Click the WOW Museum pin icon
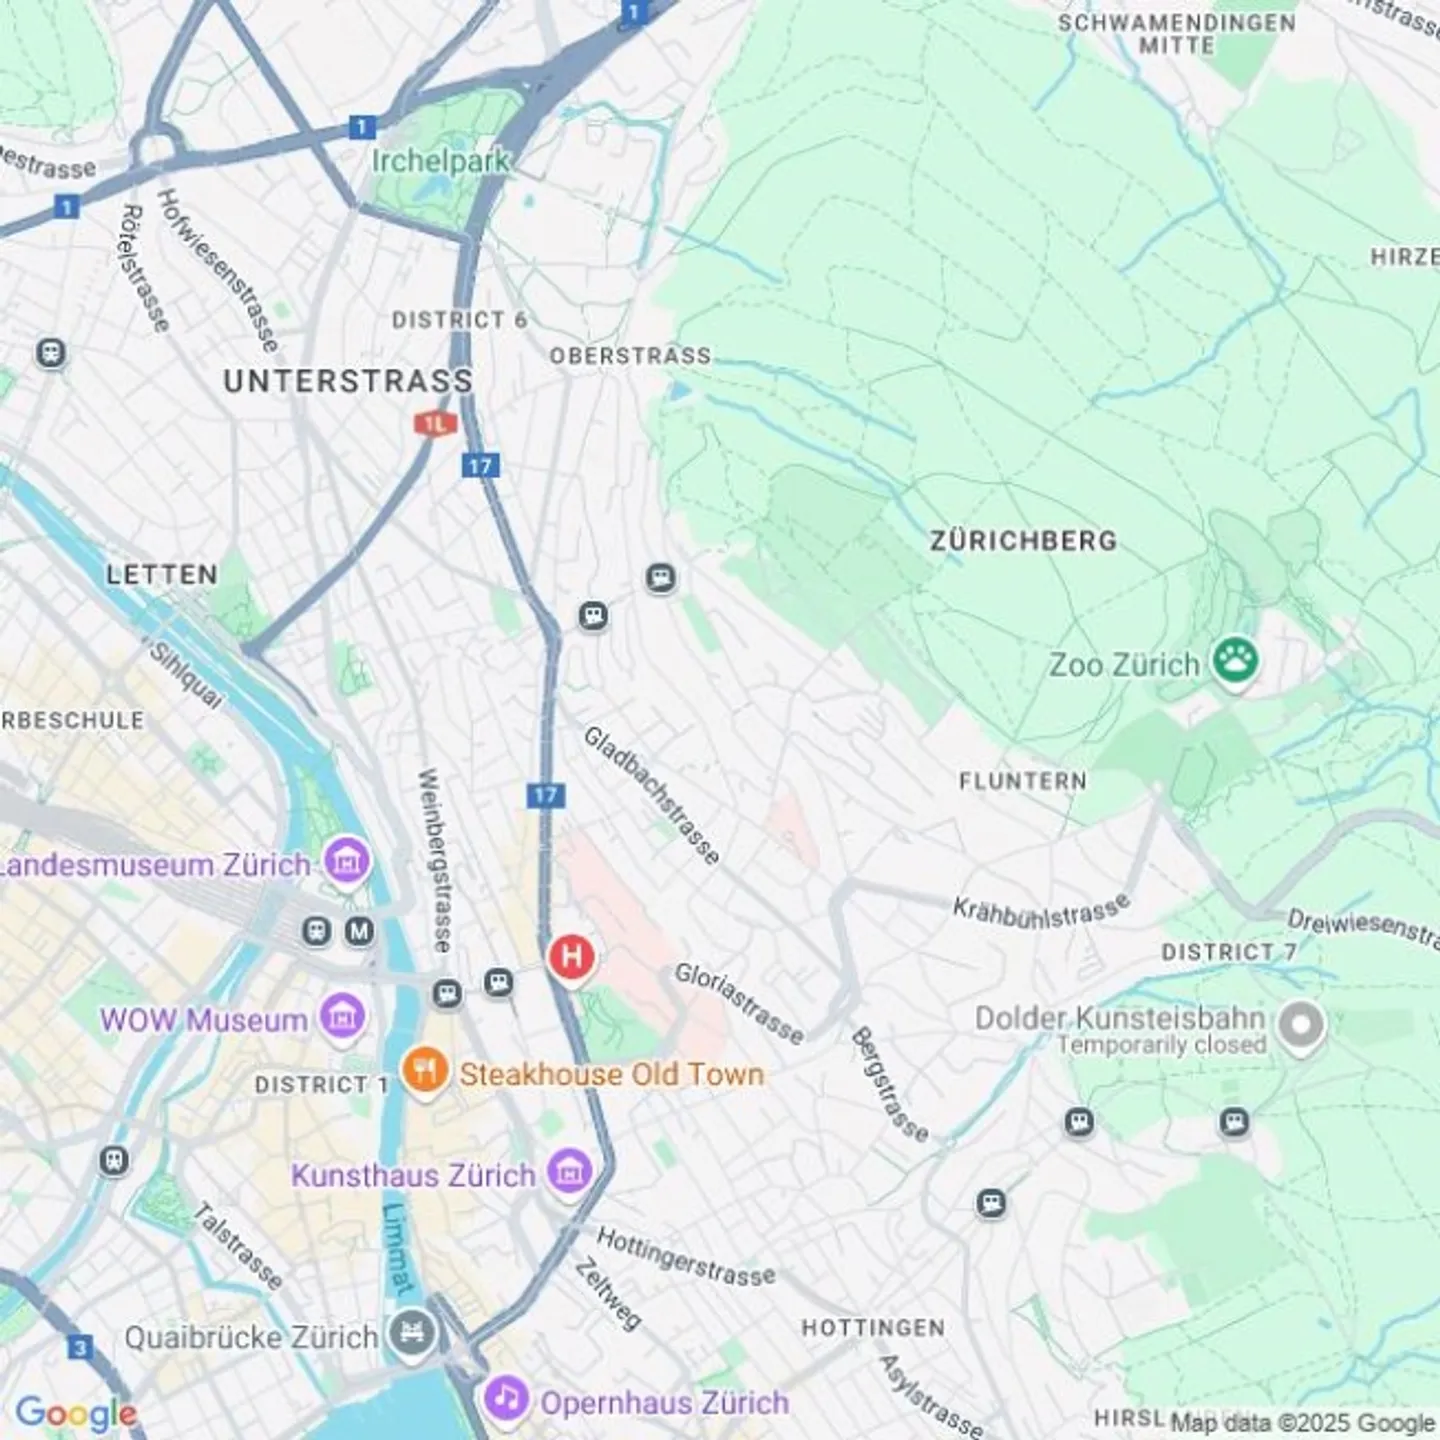The height and width of the screenshot is (1440, 1440). coord(343,1018)
